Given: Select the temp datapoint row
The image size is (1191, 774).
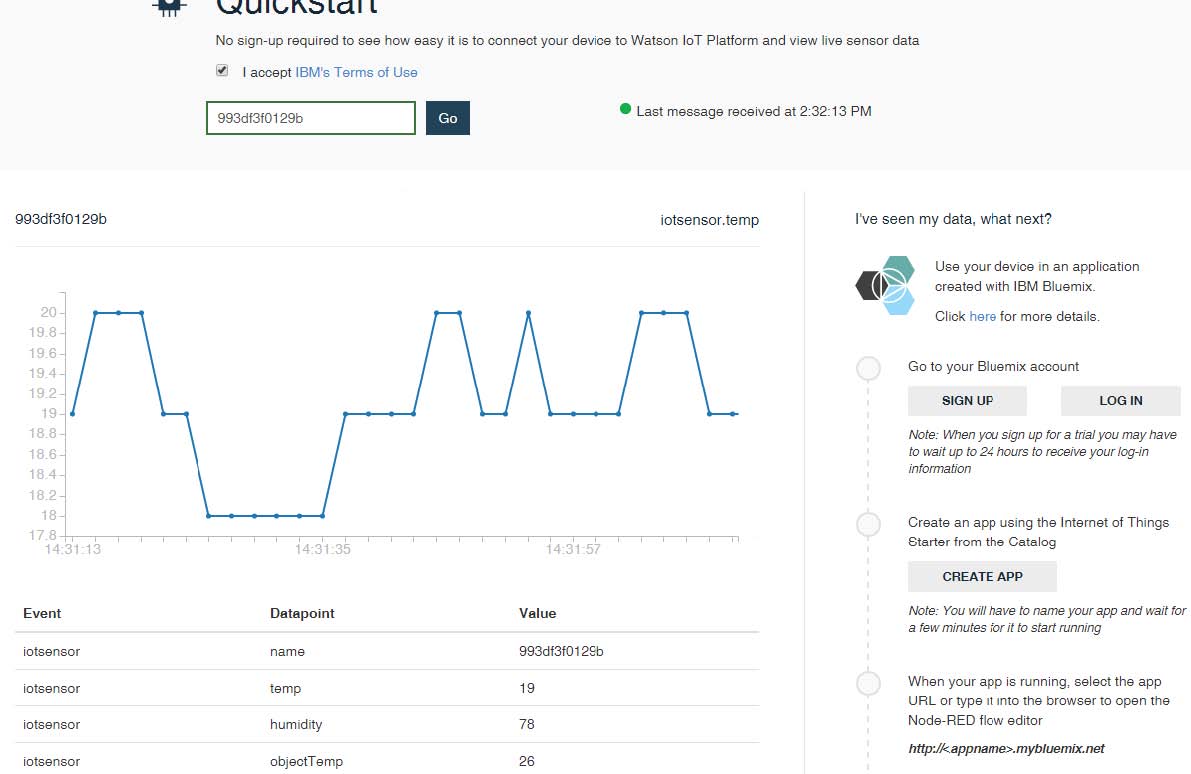Looking at the screenshot, I should point(387,688).
